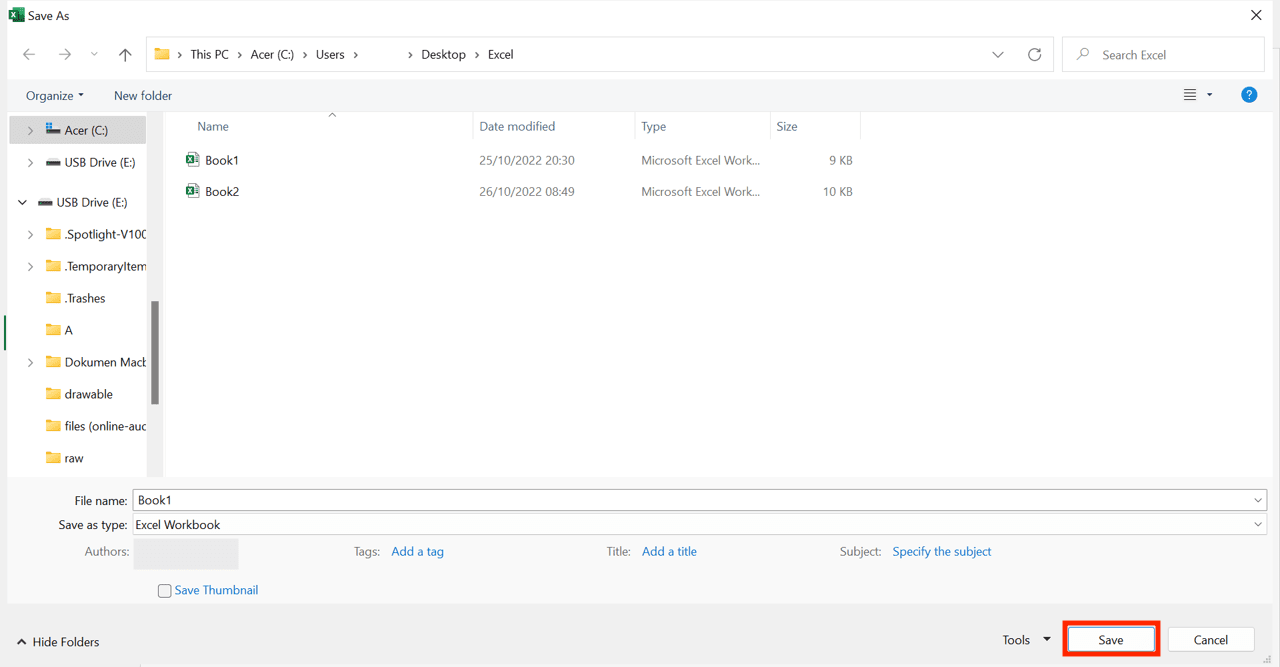
Task: Expand the .Spotlight-V100 folder node
Action: click(x=30, y=234)
